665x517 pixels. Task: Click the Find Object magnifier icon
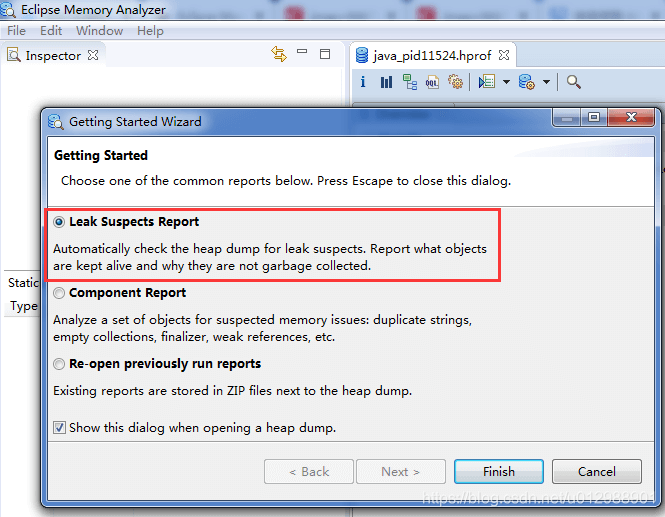573,81
